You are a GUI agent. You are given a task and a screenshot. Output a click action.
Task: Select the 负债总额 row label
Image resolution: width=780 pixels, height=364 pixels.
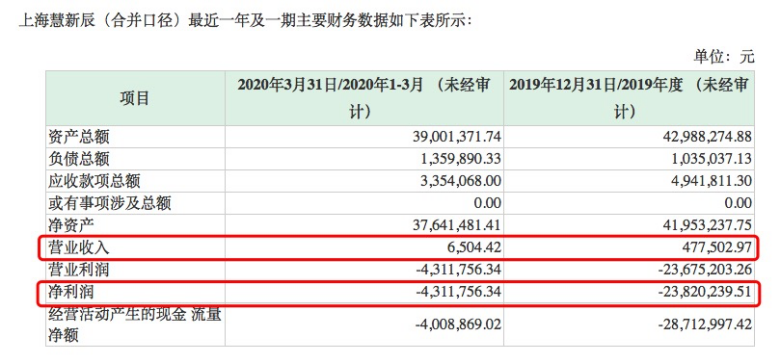pyautogui.click(x=78, y=159)
